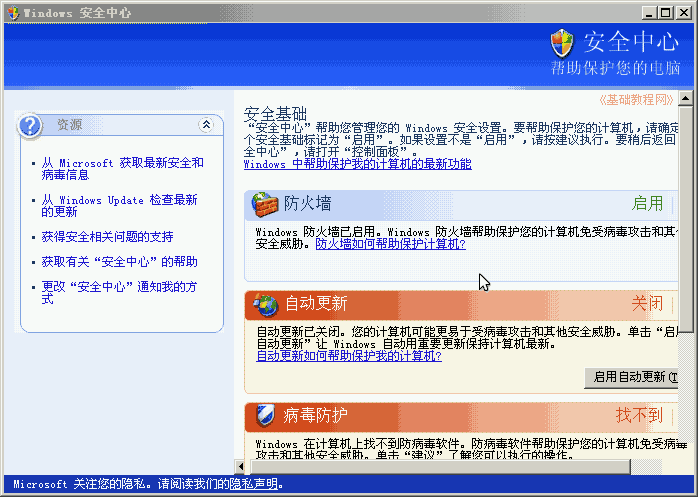Click the vertical scrollbar thumb
The image size is (698, 497).
click(686, 219)
